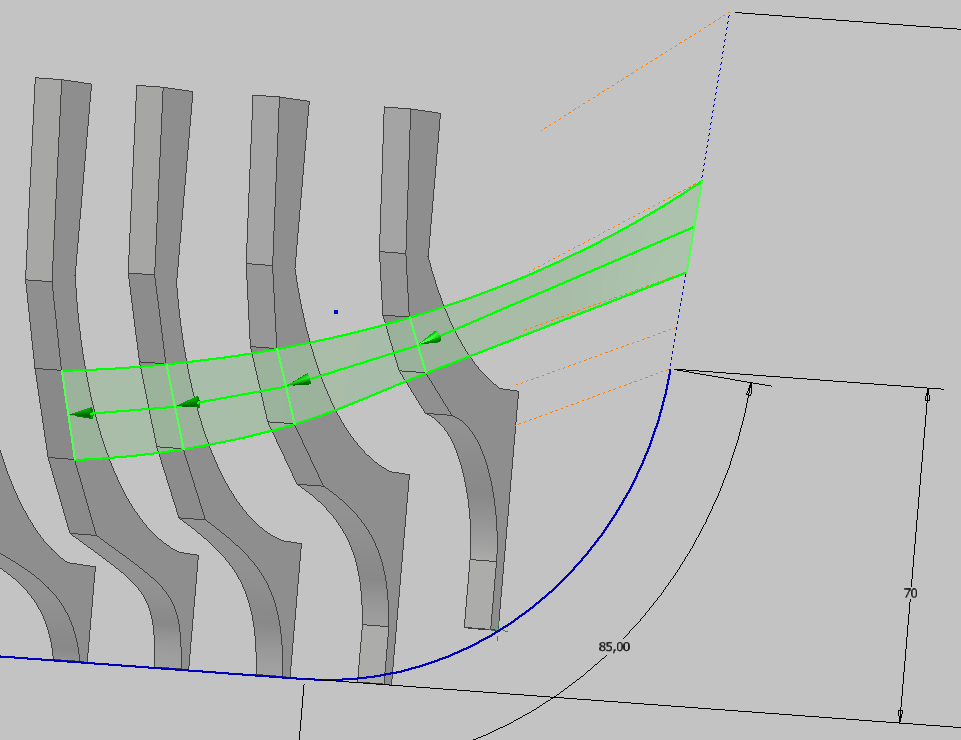The image size is (961, 740).
Task: Select the small blue sketch point
Action: pos(336,312)
